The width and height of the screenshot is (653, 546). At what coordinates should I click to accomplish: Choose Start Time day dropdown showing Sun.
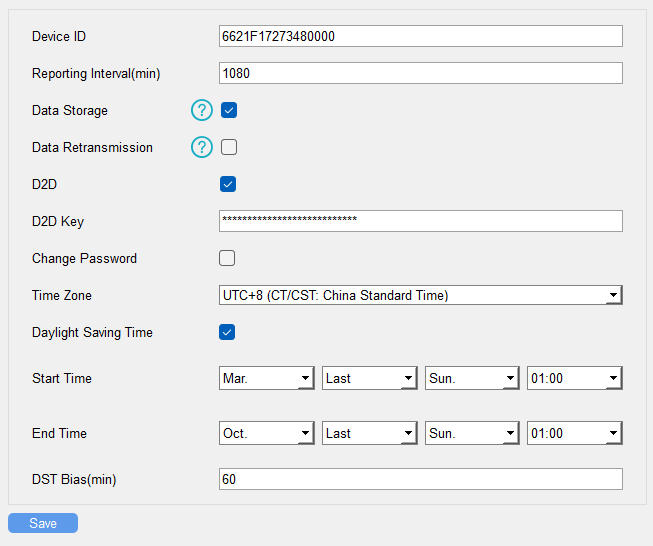point(472,379)
